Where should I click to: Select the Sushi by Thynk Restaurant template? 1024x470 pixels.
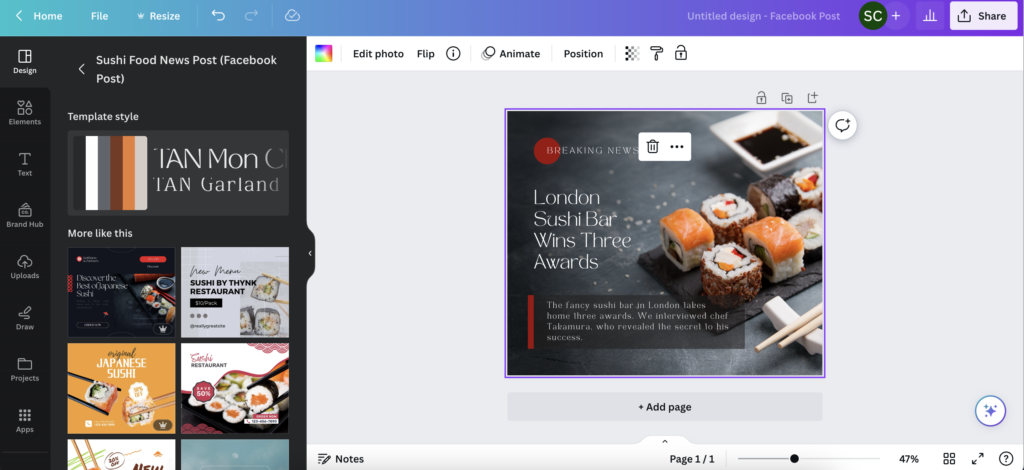[234, 292]
